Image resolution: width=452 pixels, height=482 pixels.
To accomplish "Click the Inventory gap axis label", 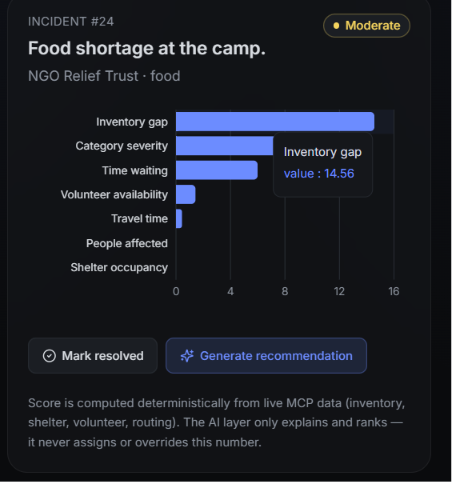I will coord(132,122).
